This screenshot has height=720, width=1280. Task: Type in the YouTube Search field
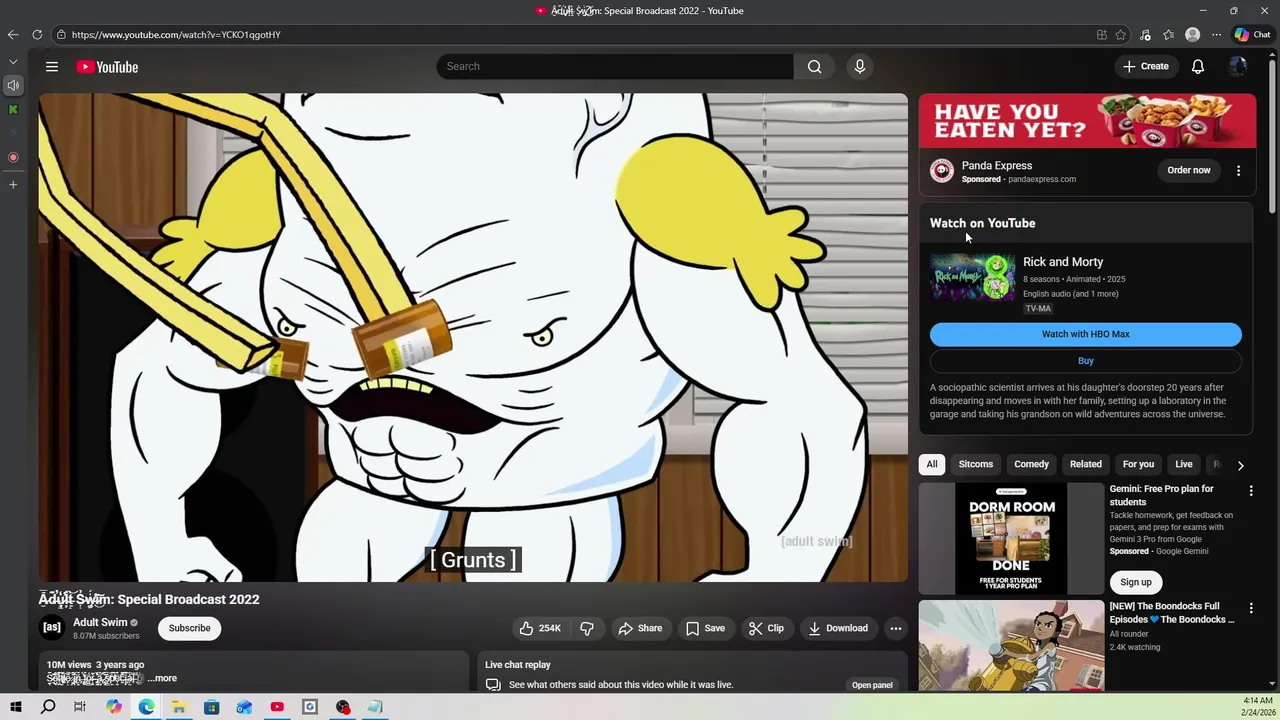pyautogui.click(x=615, y=67)
